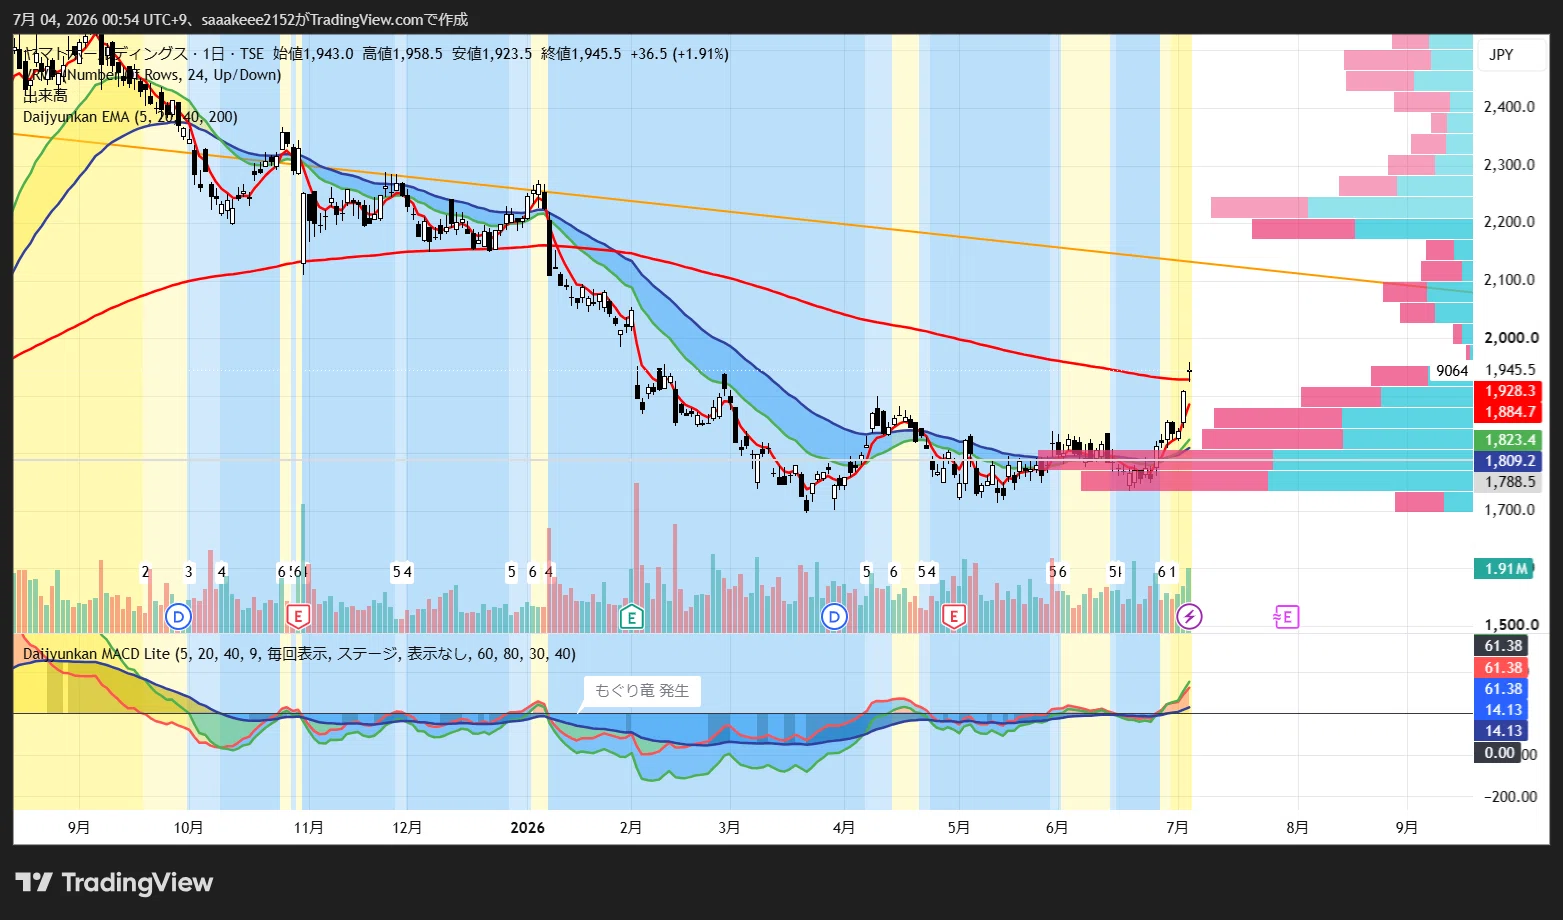Screen dimensions: 1563x920
Task: Click the 7月 time axis label
Action: tap(1177, 828)
